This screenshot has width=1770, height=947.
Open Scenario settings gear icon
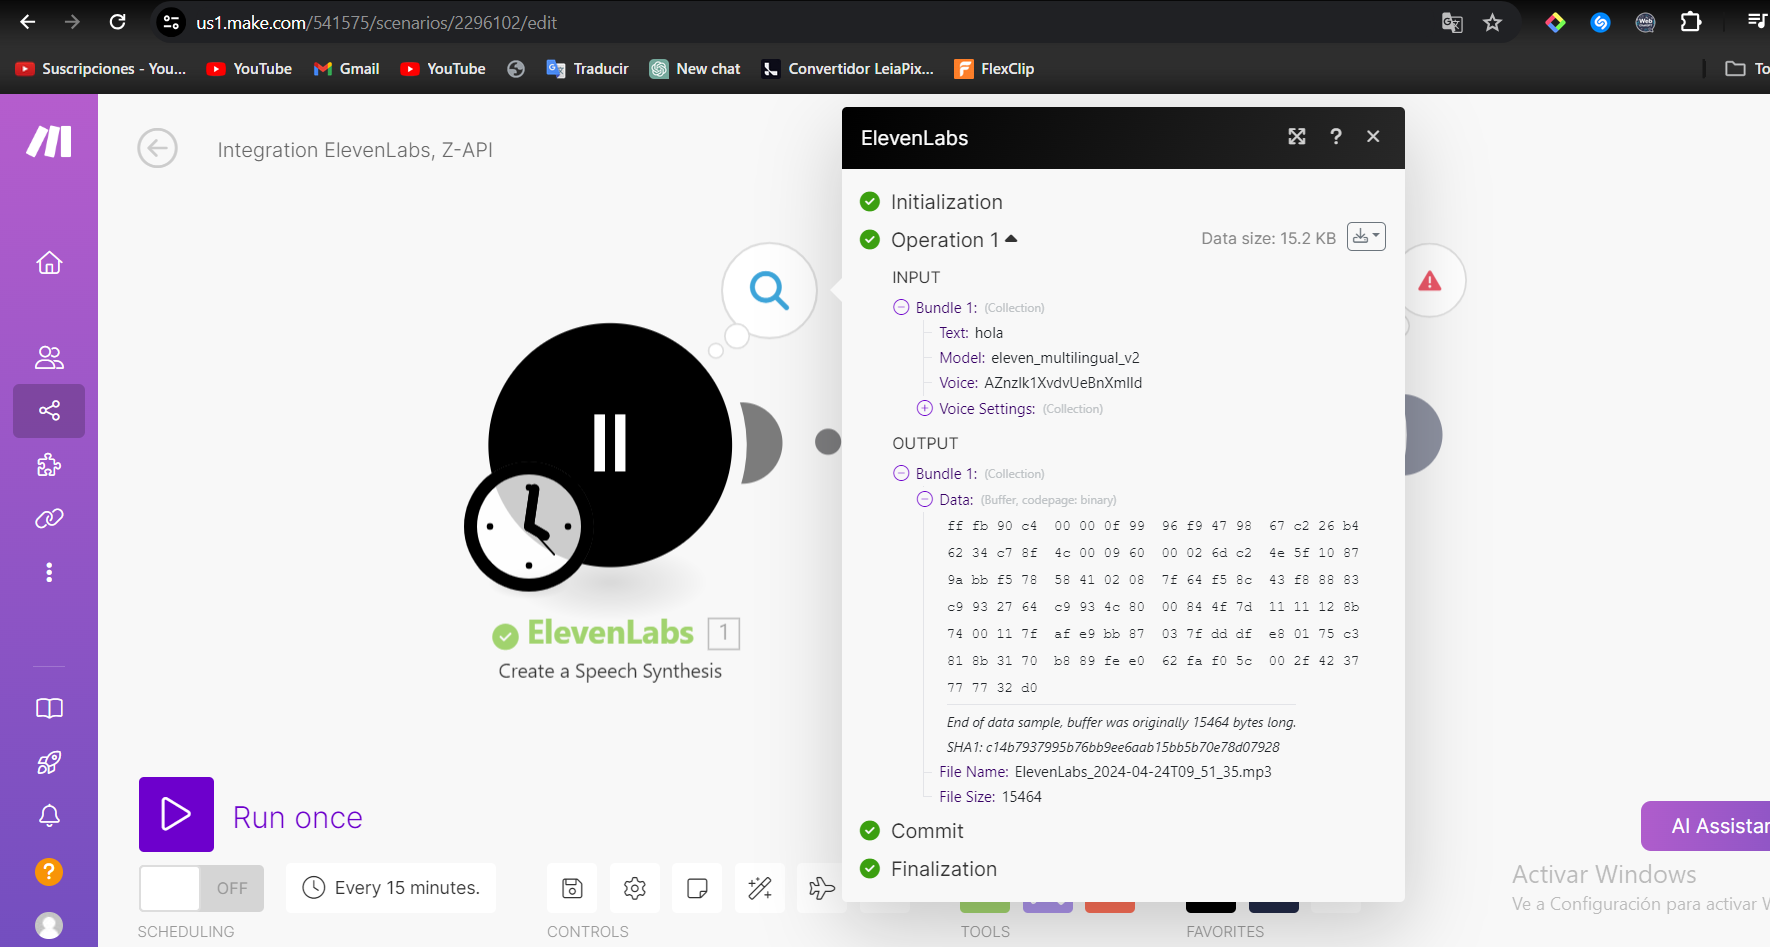(x=635, y=888)
